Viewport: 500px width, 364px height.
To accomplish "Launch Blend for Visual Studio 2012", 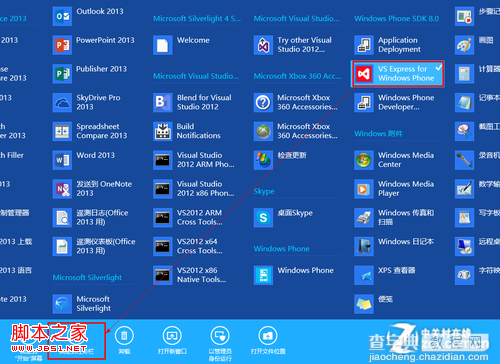I will 193,102.
